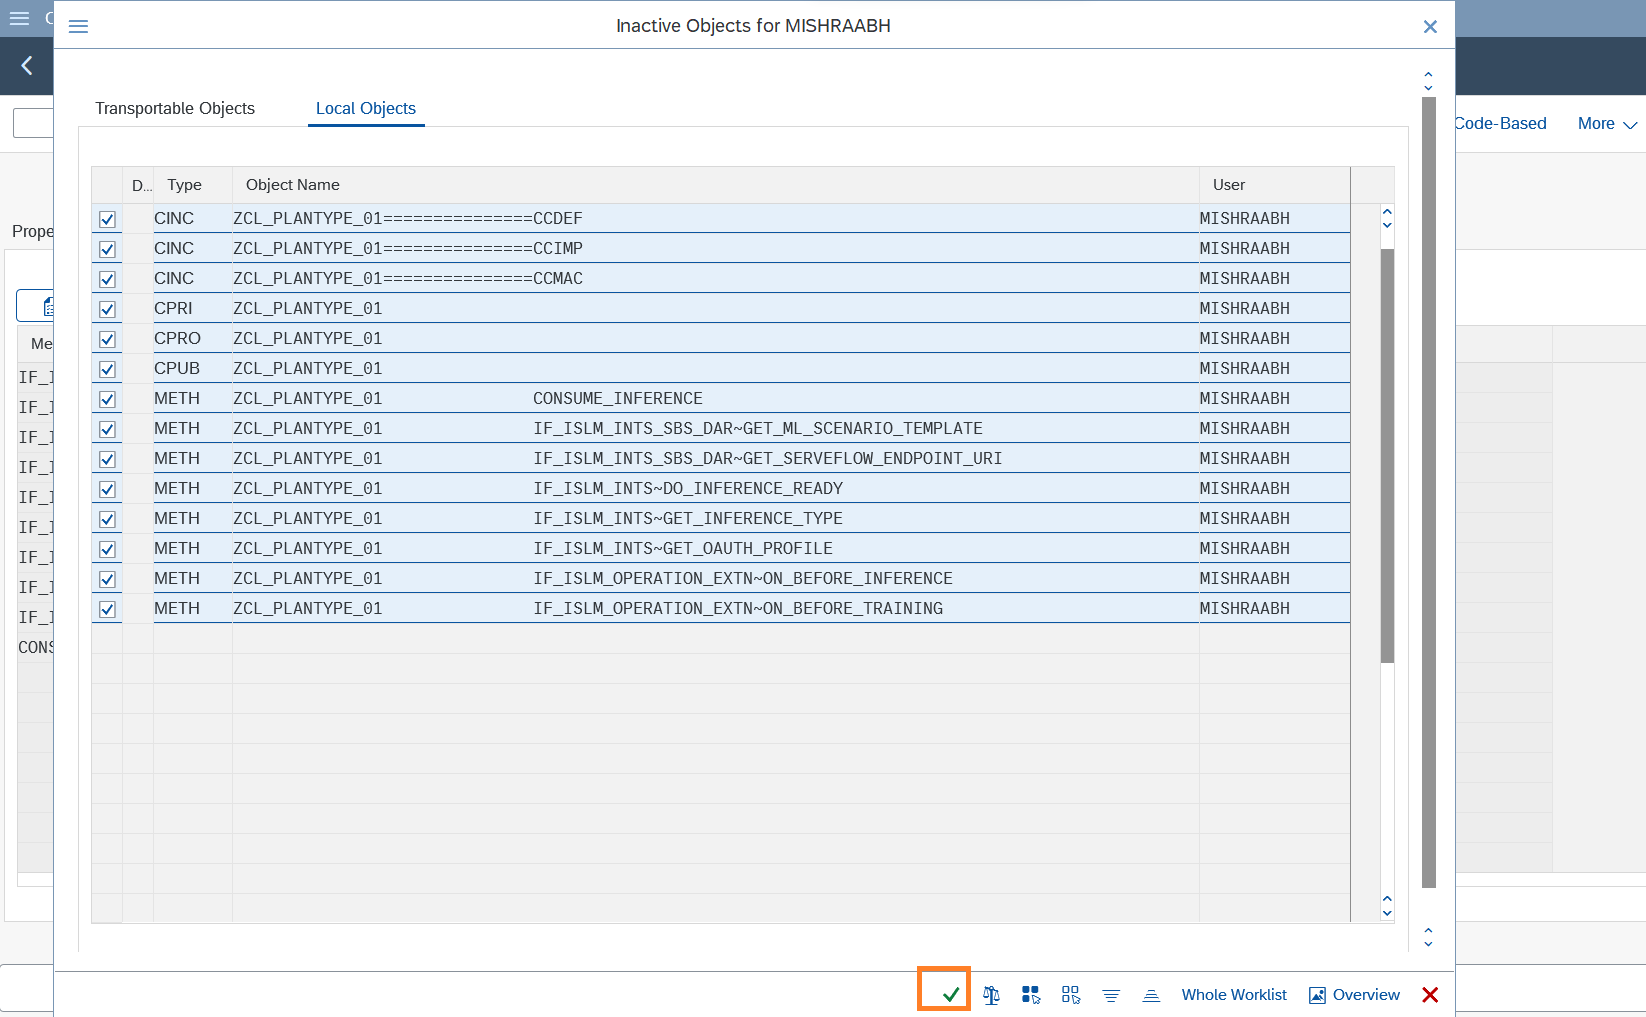Image resolution: width=1646 pixels, height=1017 pixels.
Task: Open the dialog hamburger menu icon
Action: (78, 26)
